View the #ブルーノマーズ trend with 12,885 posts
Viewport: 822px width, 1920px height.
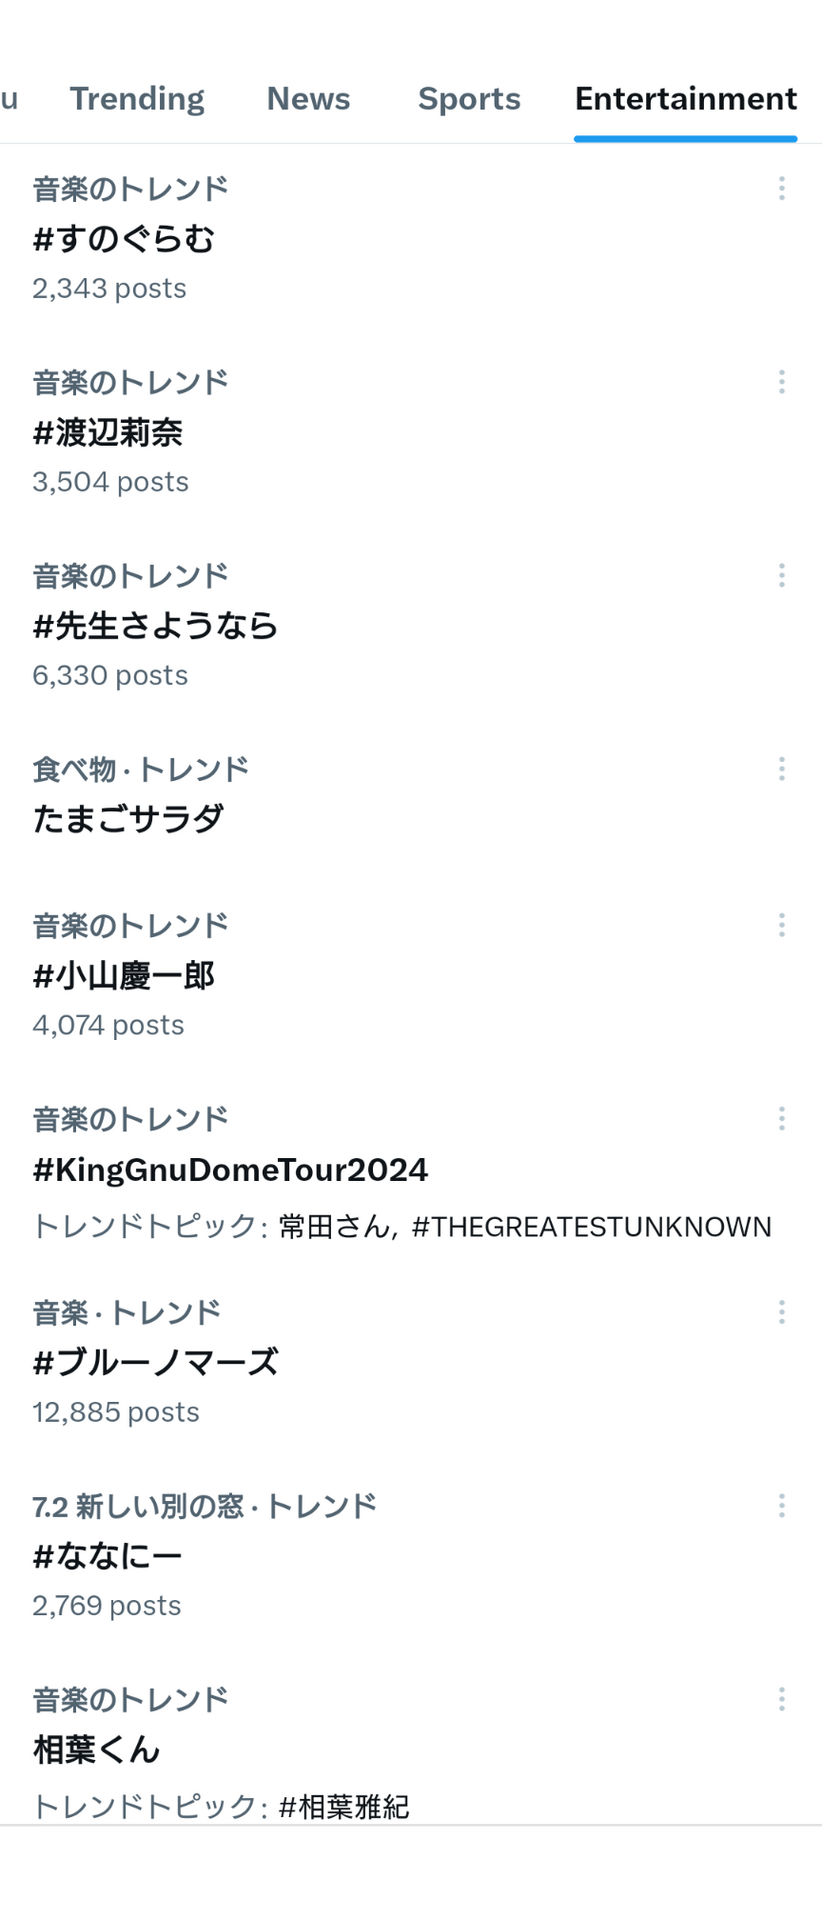pyautogui.click(x=411, y=1362)
